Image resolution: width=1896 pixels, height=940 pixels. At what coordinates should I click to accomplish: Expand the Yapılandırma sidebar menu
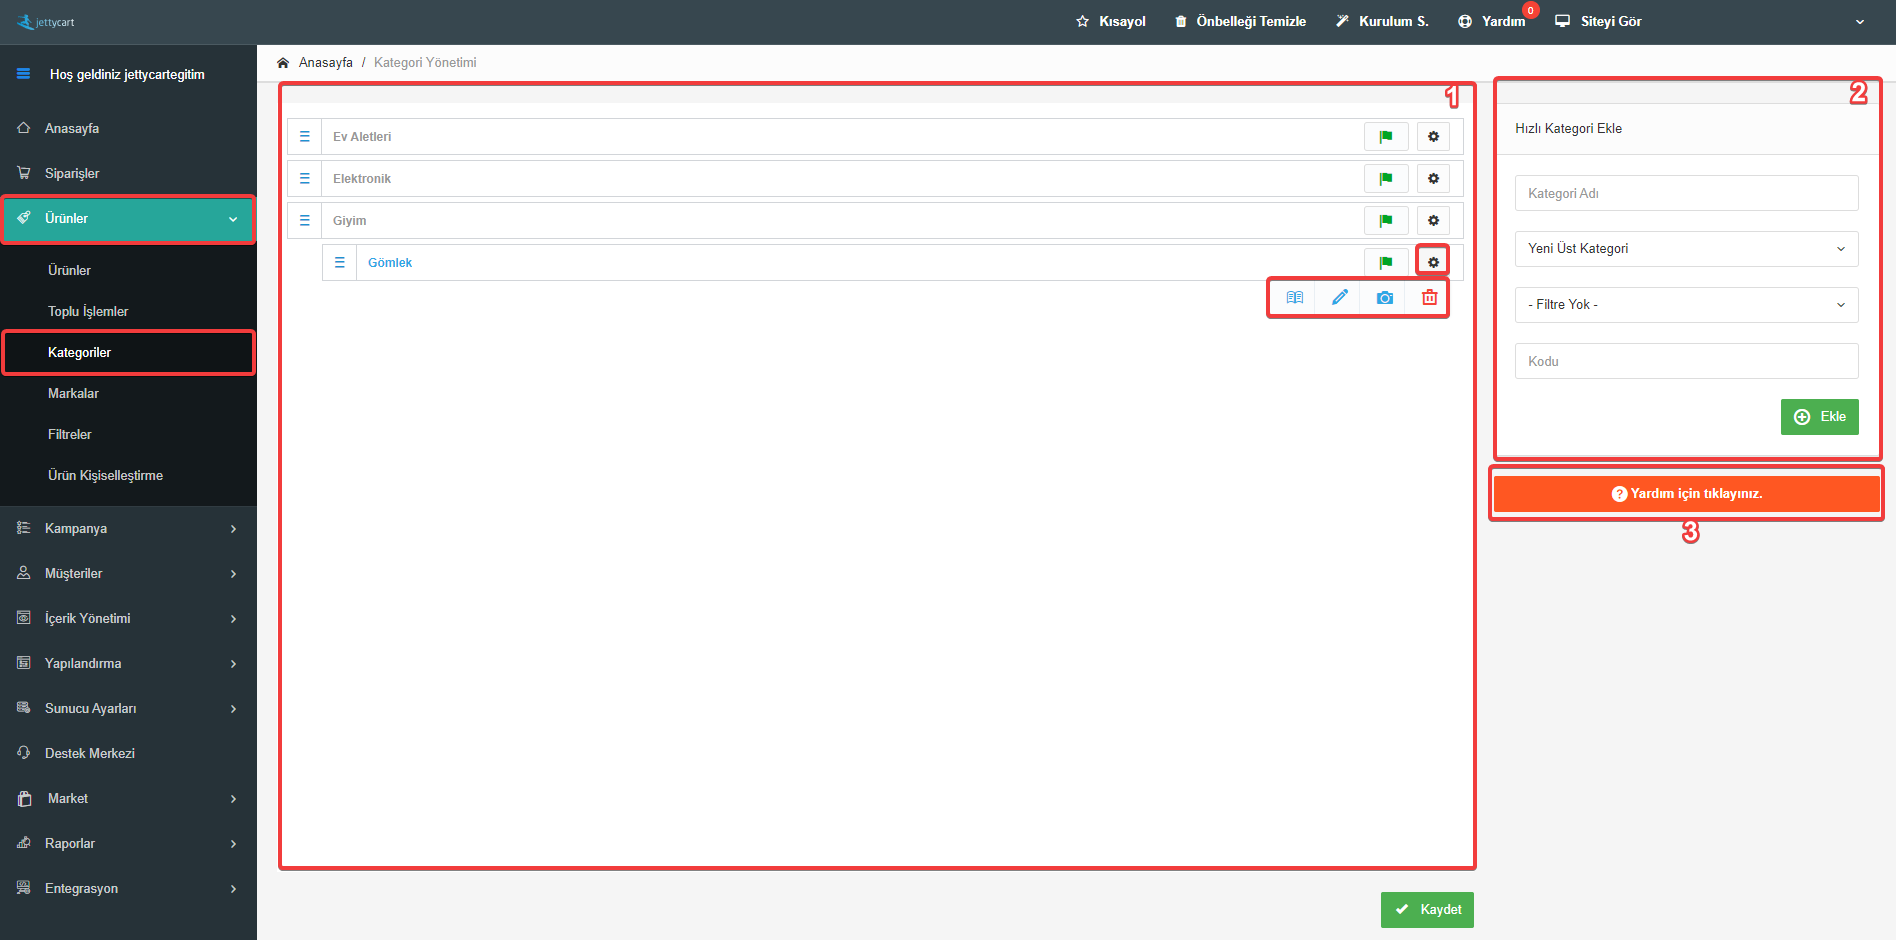click(128, 664)
